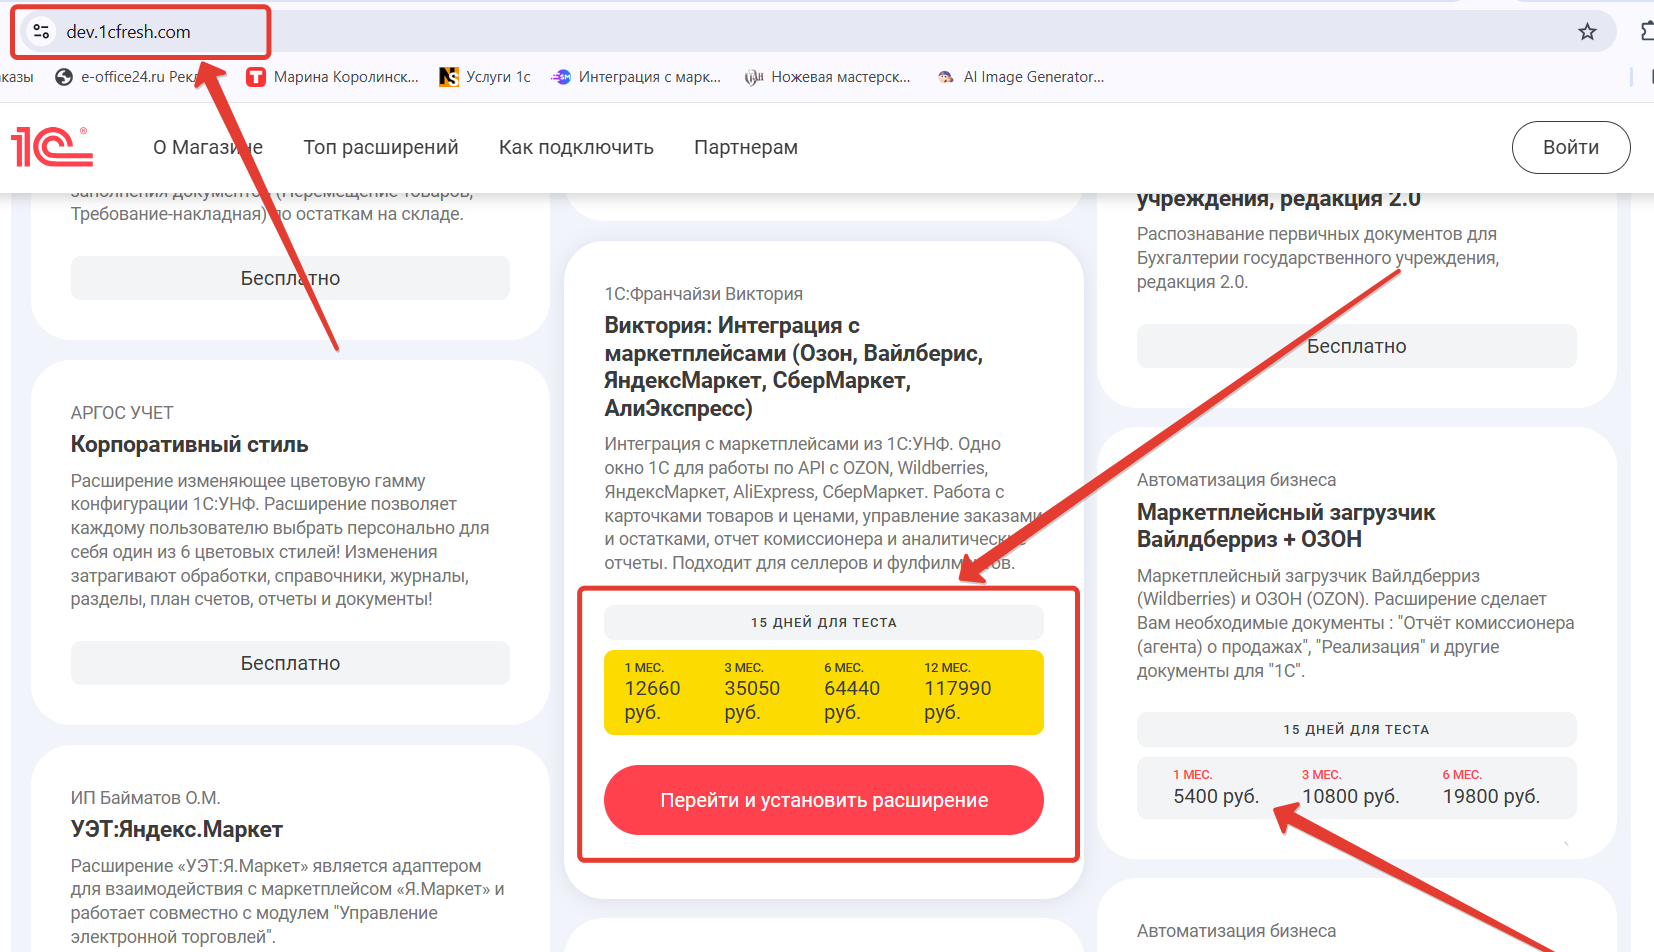1654x952 pixels.
Task: Open the Услуги 1с bookmark
Action: [485, 77]
